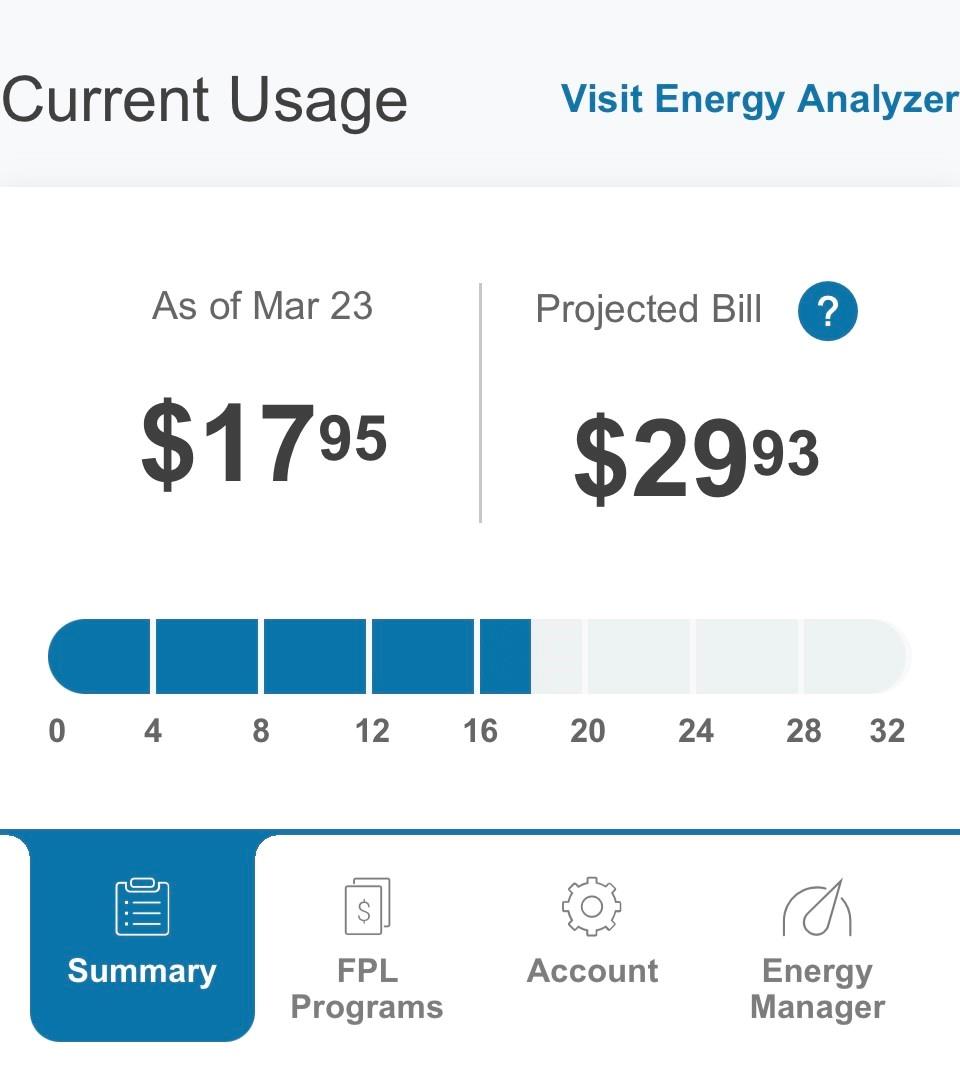
Task: Select the Energy Manager tab label
Action: pos(817,988)
